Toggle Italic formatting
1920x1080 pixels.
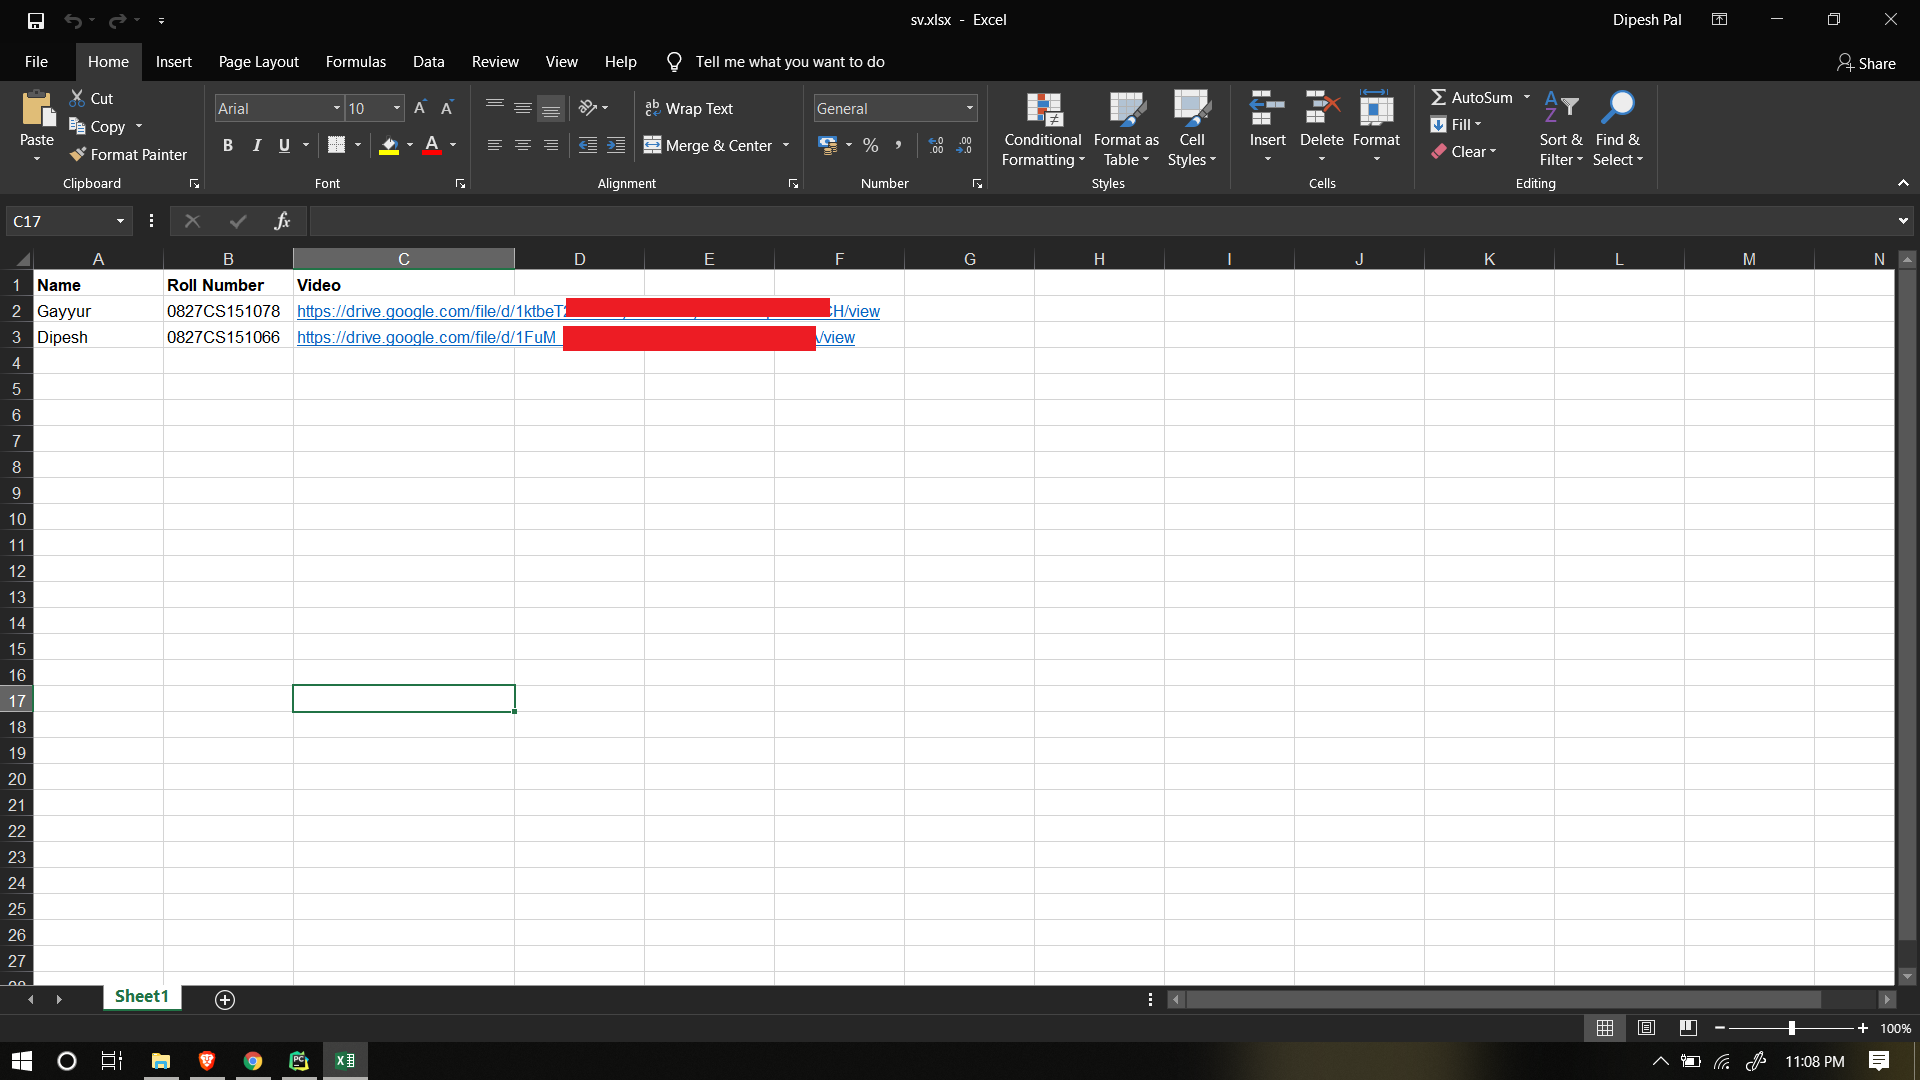[256, 146]
